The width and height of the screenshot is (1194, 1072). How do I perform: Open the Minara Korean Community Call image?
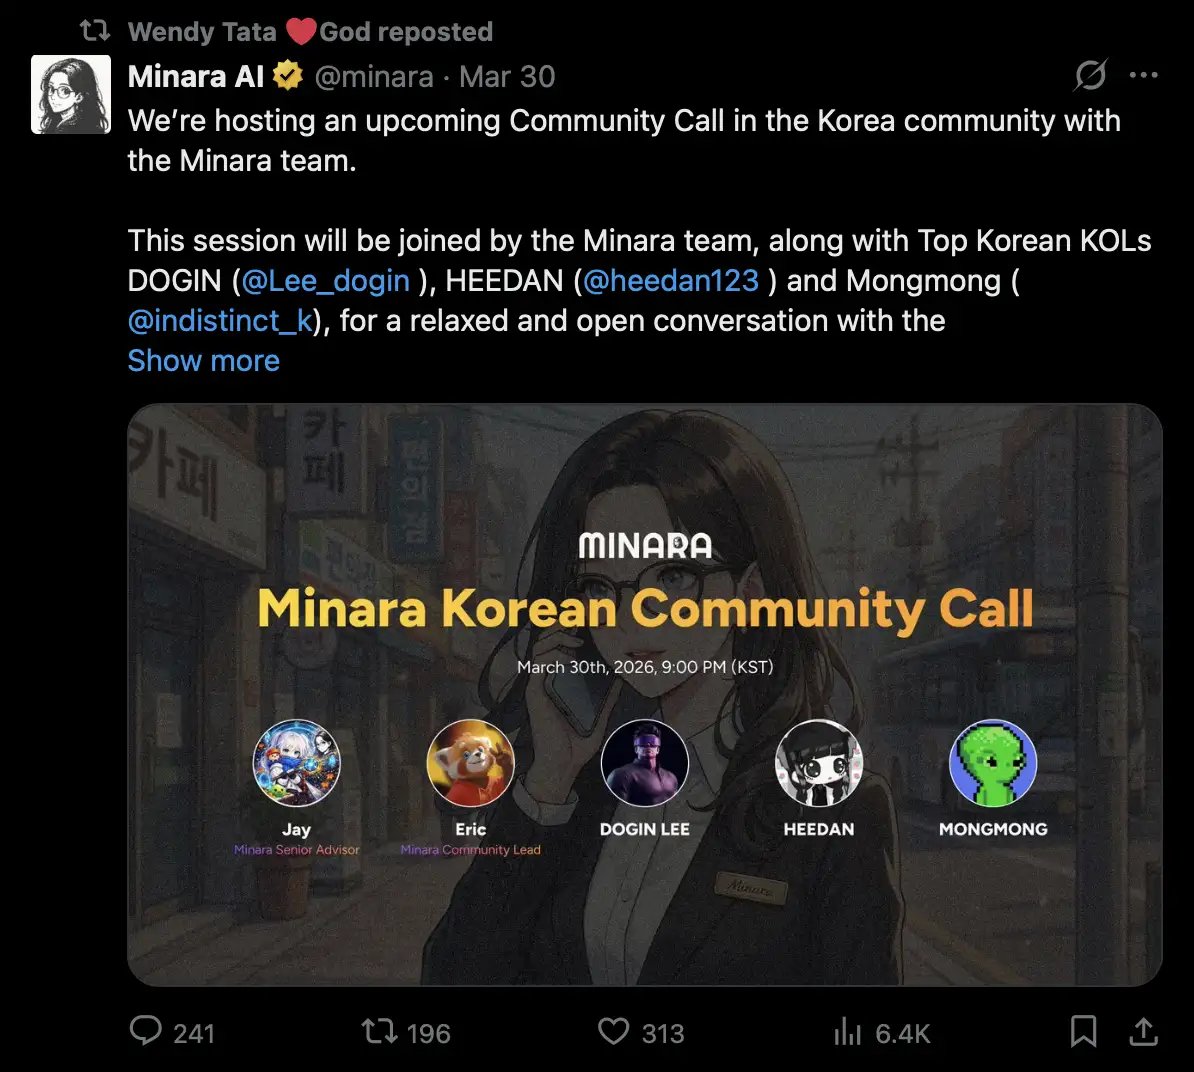coord(644,694)
